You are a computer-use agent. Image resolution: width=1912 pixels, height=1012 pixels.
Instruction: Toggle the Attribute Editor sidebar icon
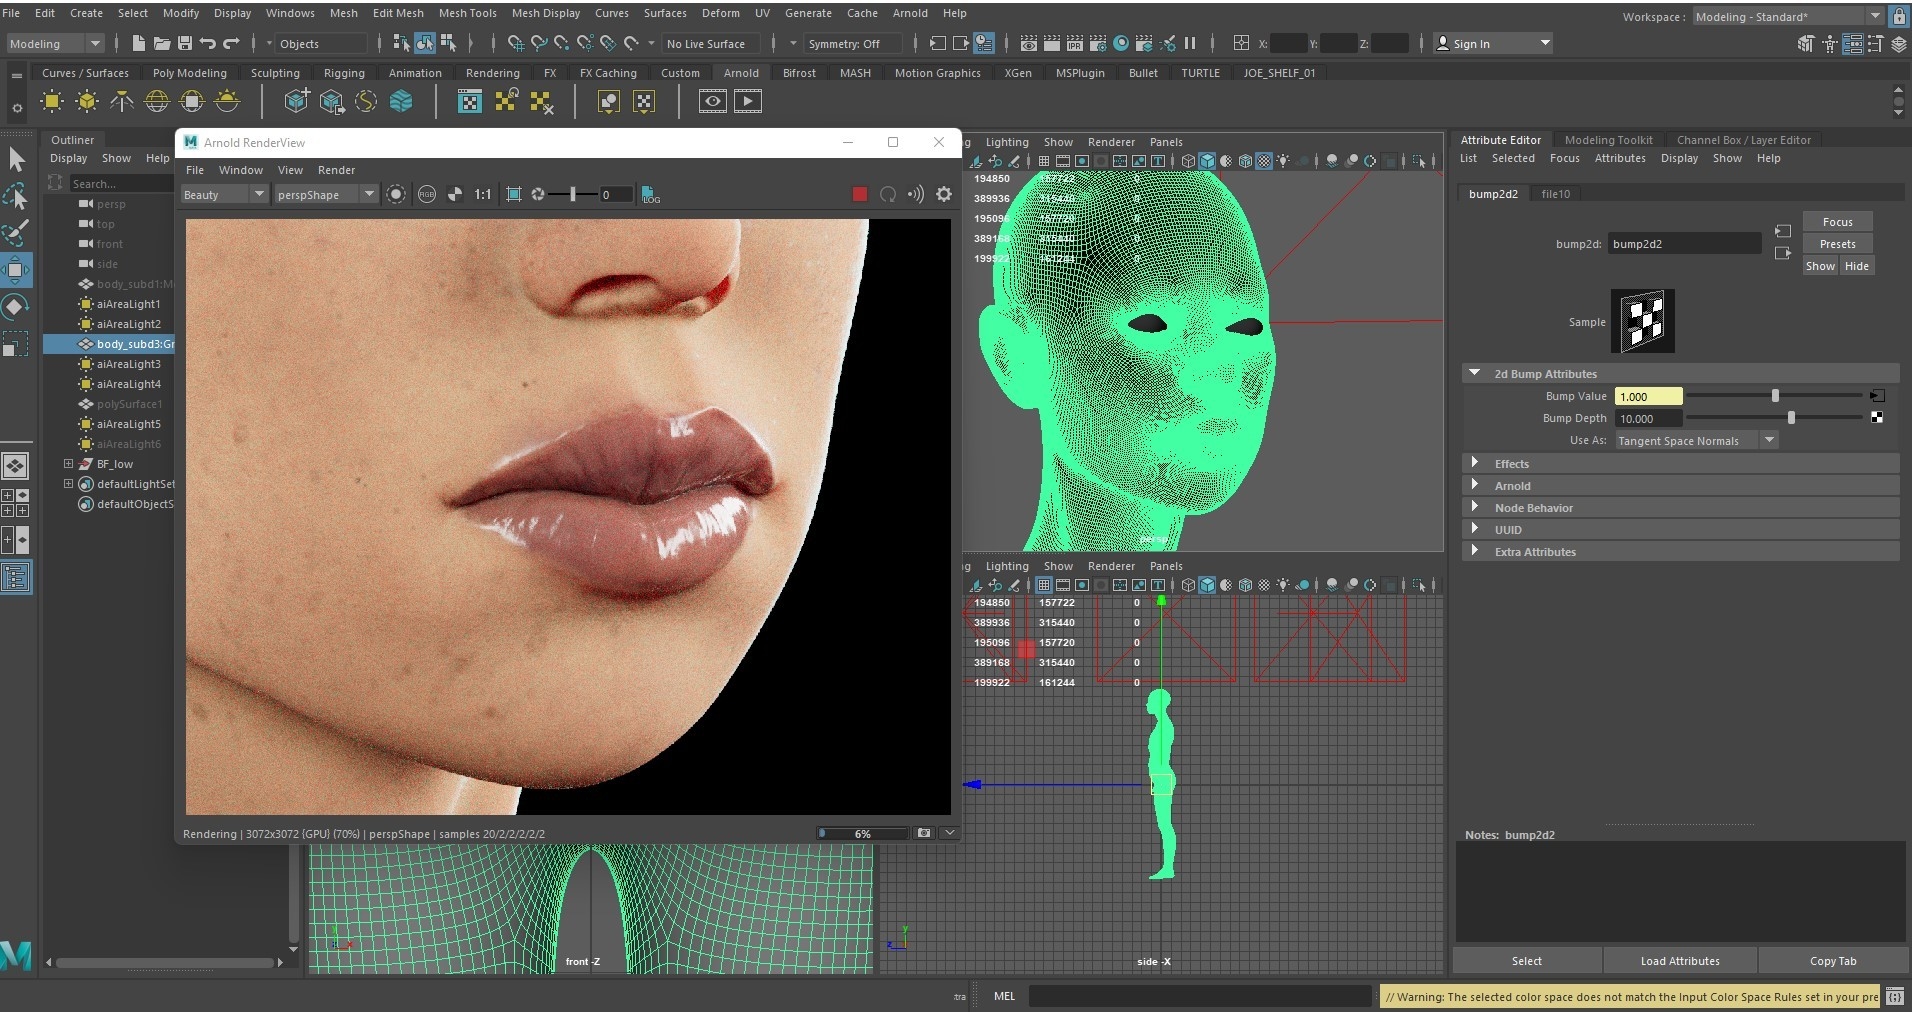1852,44
